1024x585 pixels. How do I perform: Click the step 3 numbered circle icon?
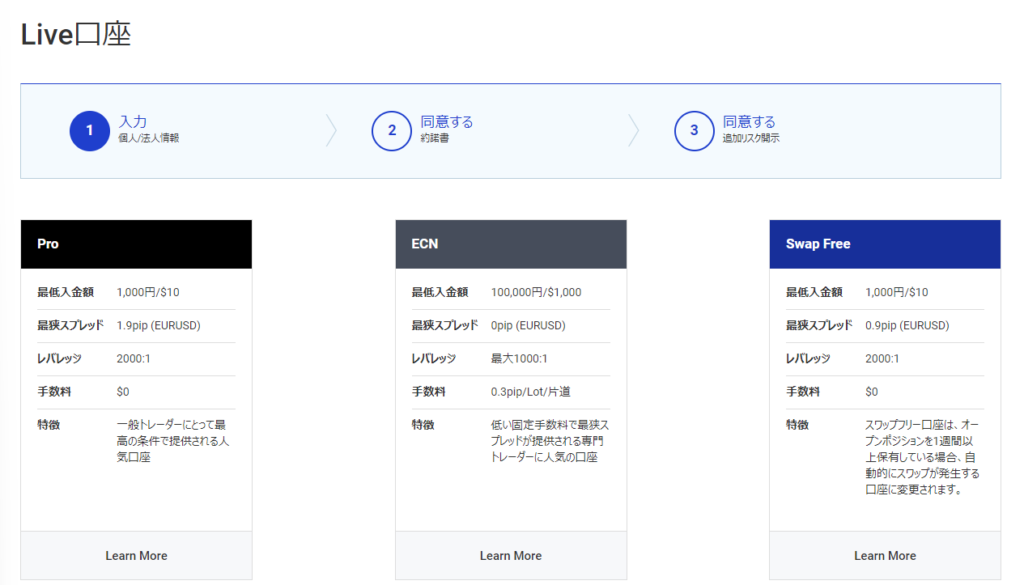[693, 131]
